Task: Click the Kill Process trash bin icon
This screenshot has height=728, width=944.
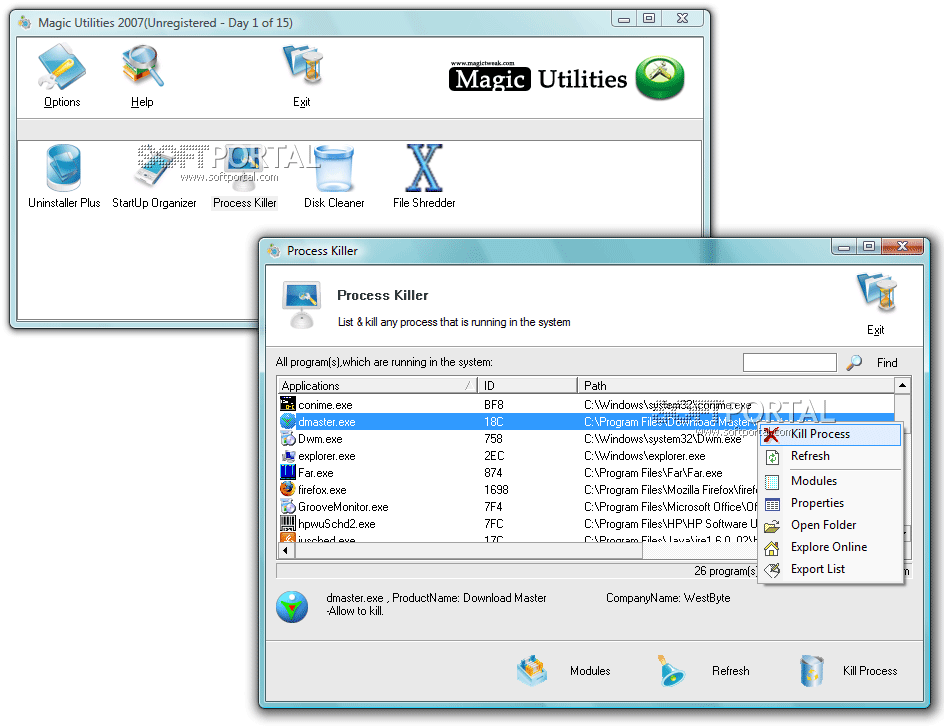Action: (x=812, y=671)
